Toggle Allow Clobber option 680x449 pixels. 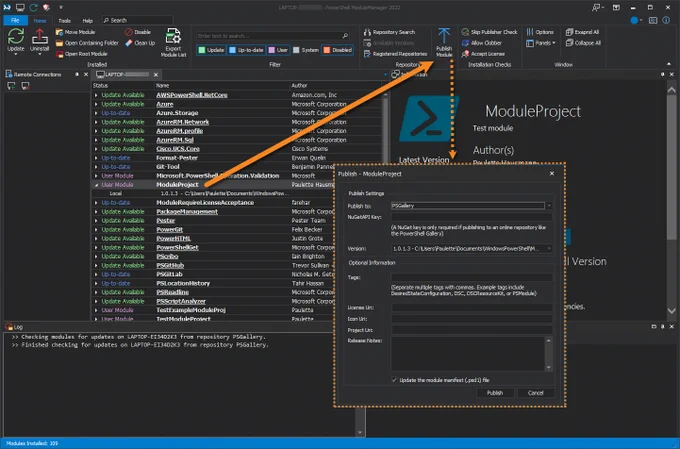pos(482,43)
